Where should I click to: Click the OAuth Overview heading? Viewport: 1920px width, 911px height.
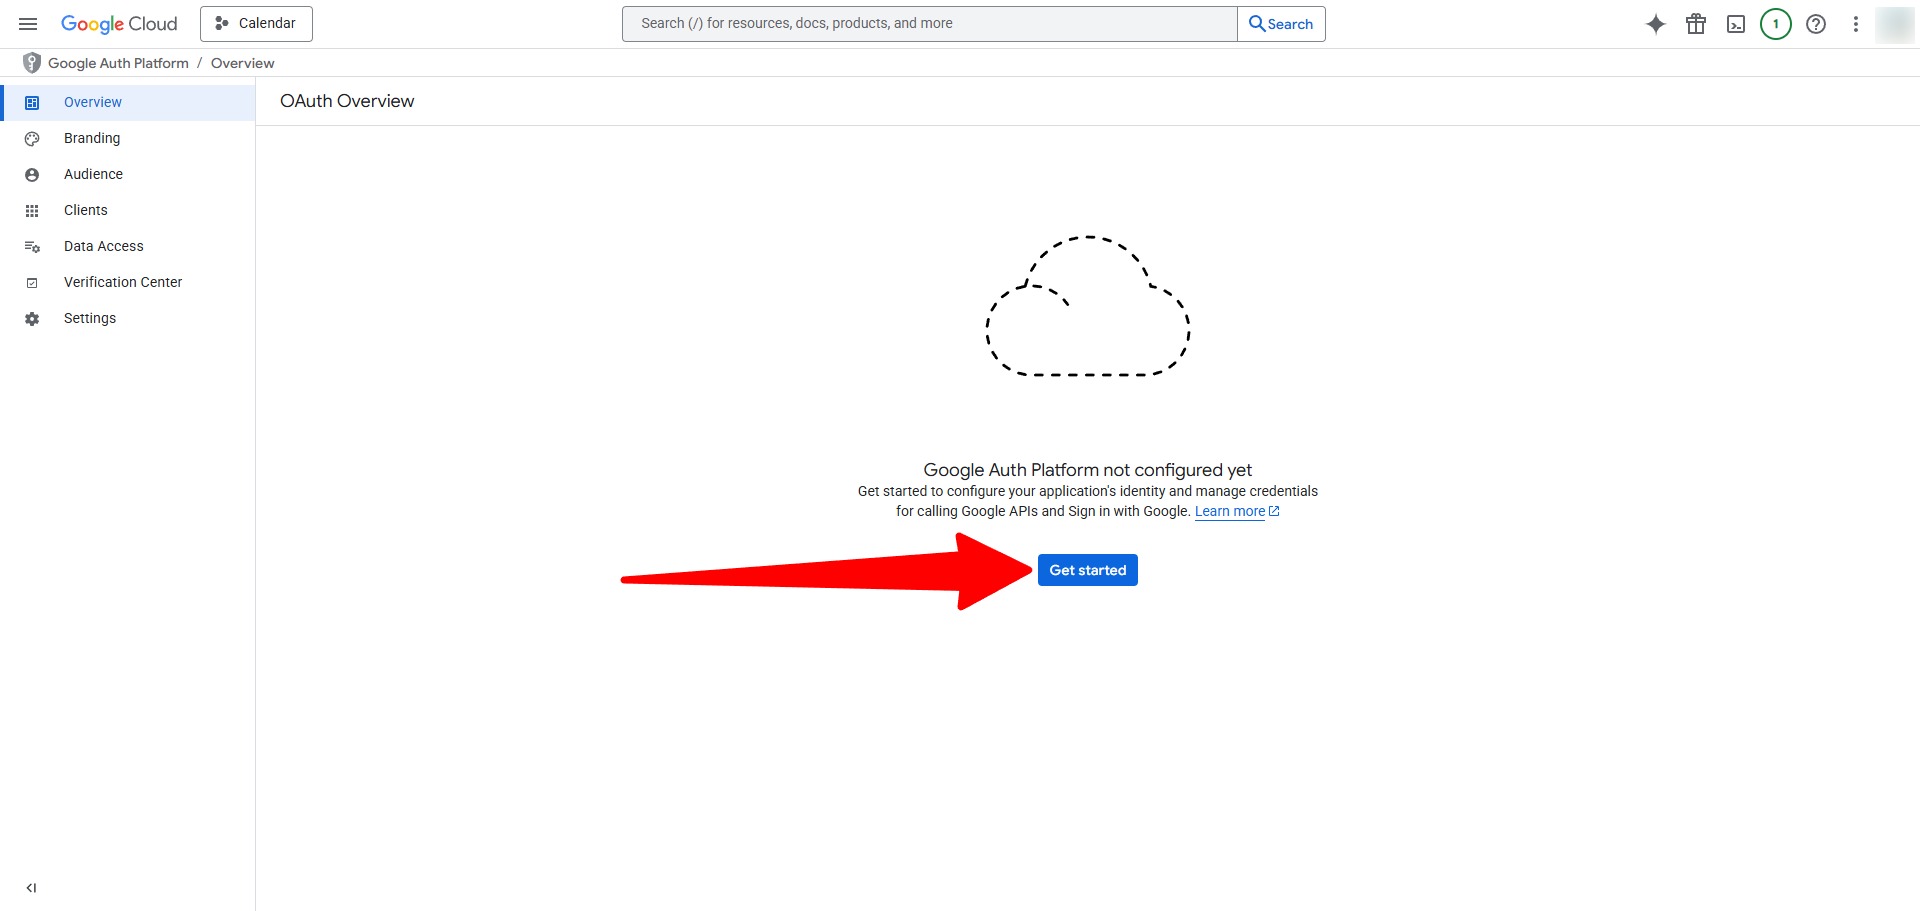[347, 101]
